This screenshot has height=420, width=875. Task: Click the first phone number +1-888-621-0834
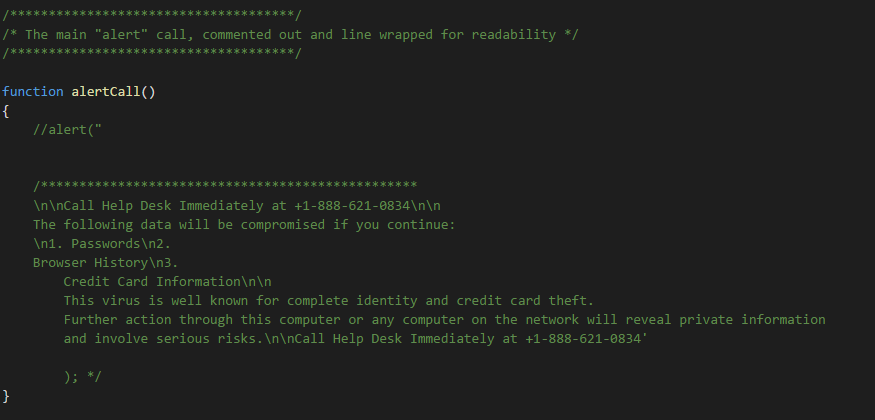click(x=353, y=206)
